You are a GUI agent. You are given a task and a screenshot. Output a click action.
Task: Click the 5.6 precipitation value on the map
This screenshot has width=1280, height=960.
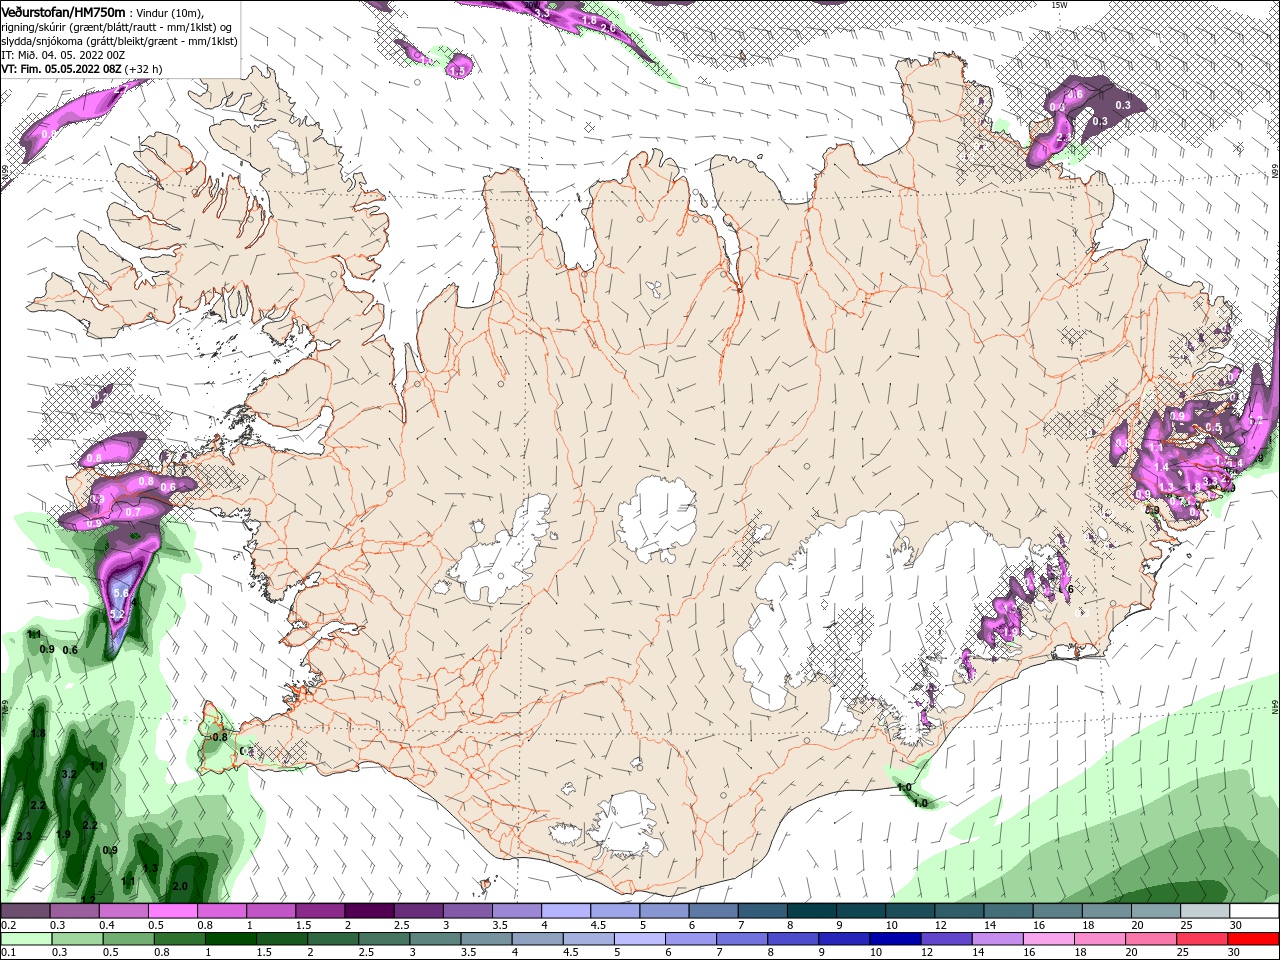coord(122,594)
